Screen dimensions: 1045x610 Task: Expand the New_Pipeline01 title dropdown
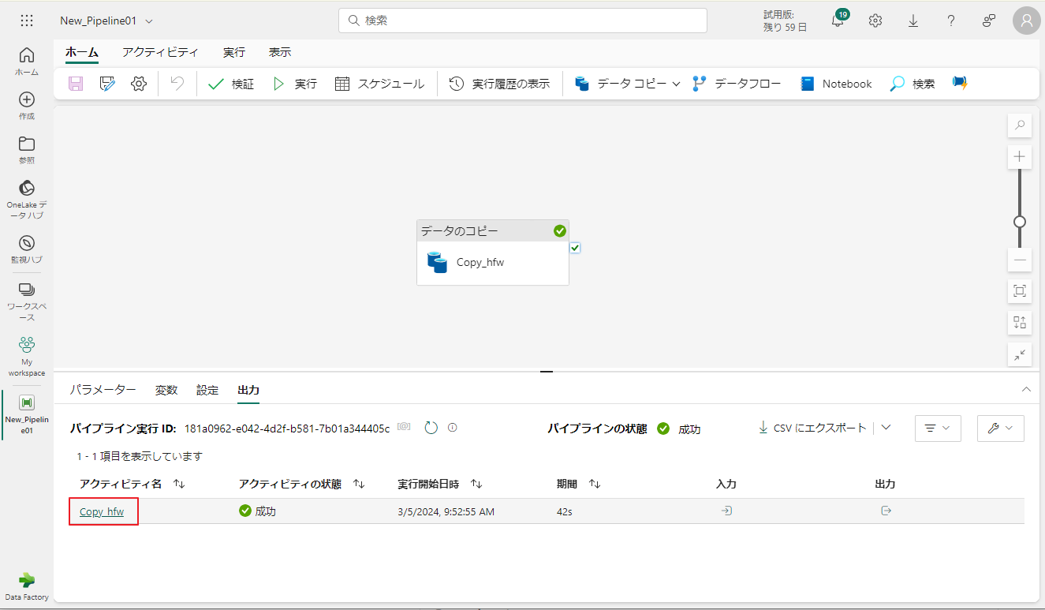pyautogui.click(x=149, y=21)
